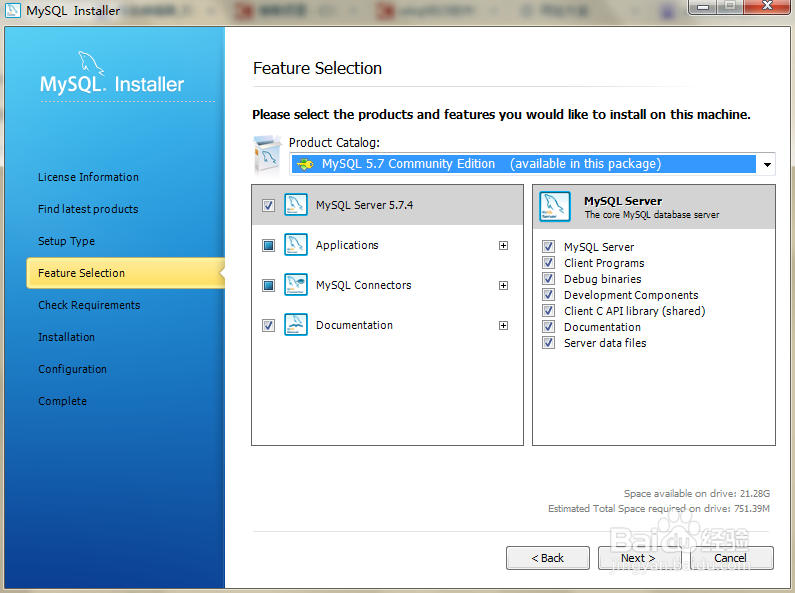The width and height of the screenshot is (795, 593).
Task: Uncheck Client C API library (shared) checkbox
Action: pos(548,311)
